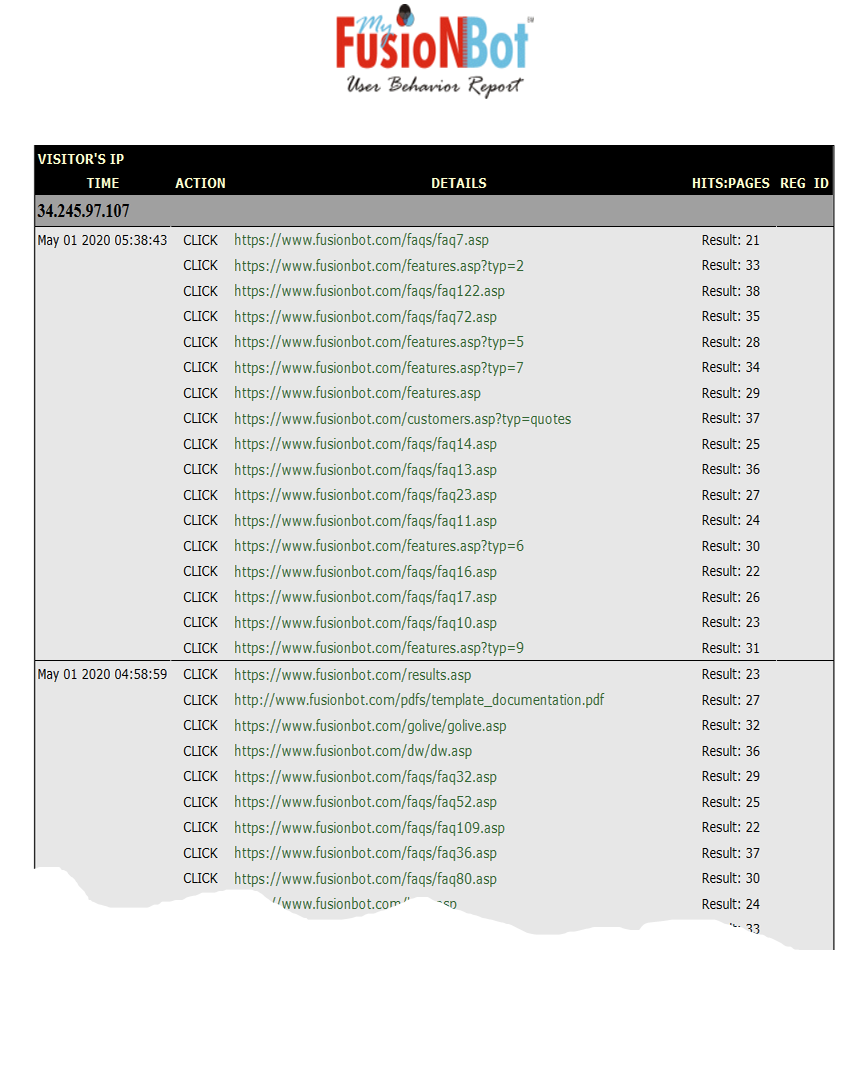Click Result: 33 for features.asp?typ=2
Image resolution: width=845 pixels, height=1080 pixels.
click(x=731, y=265)
